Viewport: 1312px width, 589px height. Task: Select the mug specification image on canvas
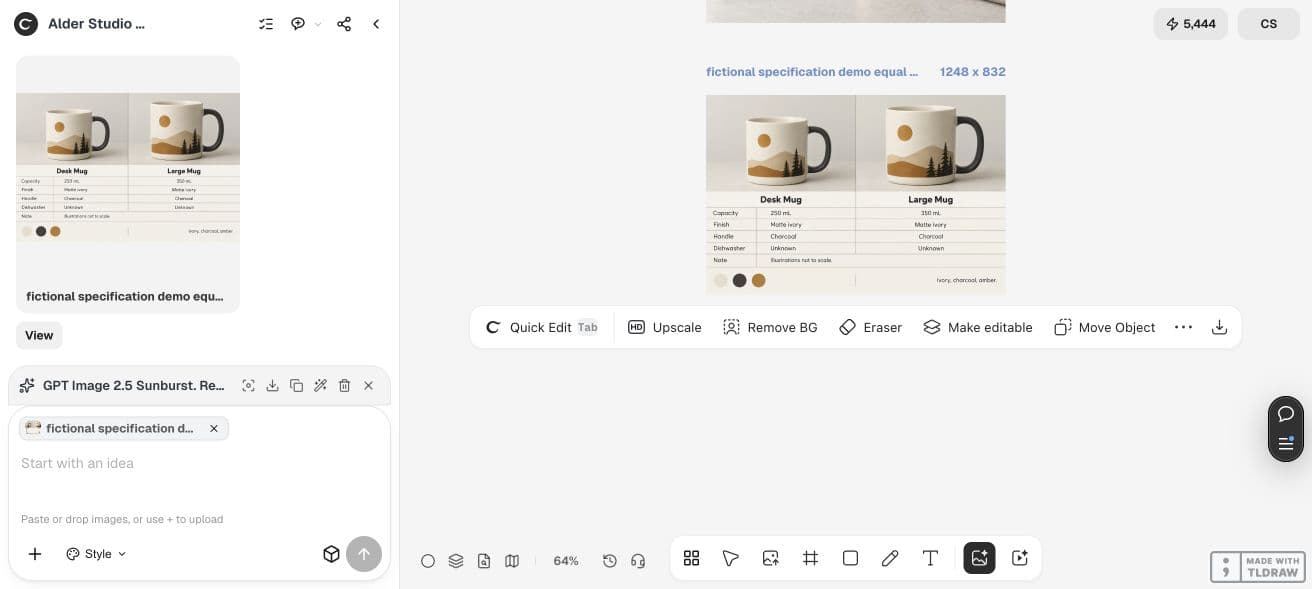click(856, 195)
